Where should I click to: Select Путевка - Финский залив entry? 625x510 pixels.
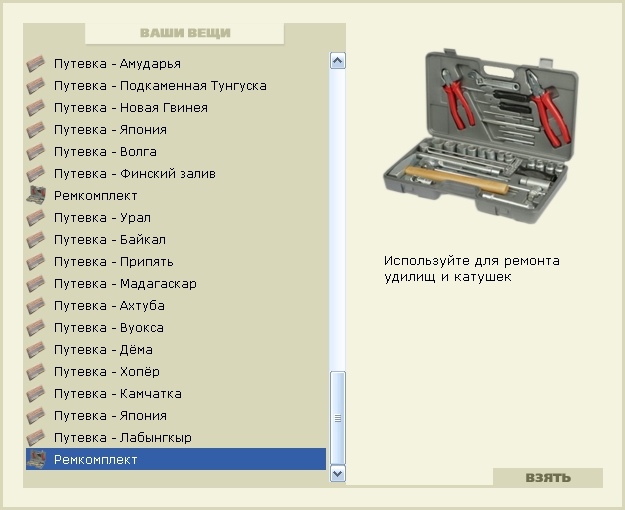click(x=134, y=174)
